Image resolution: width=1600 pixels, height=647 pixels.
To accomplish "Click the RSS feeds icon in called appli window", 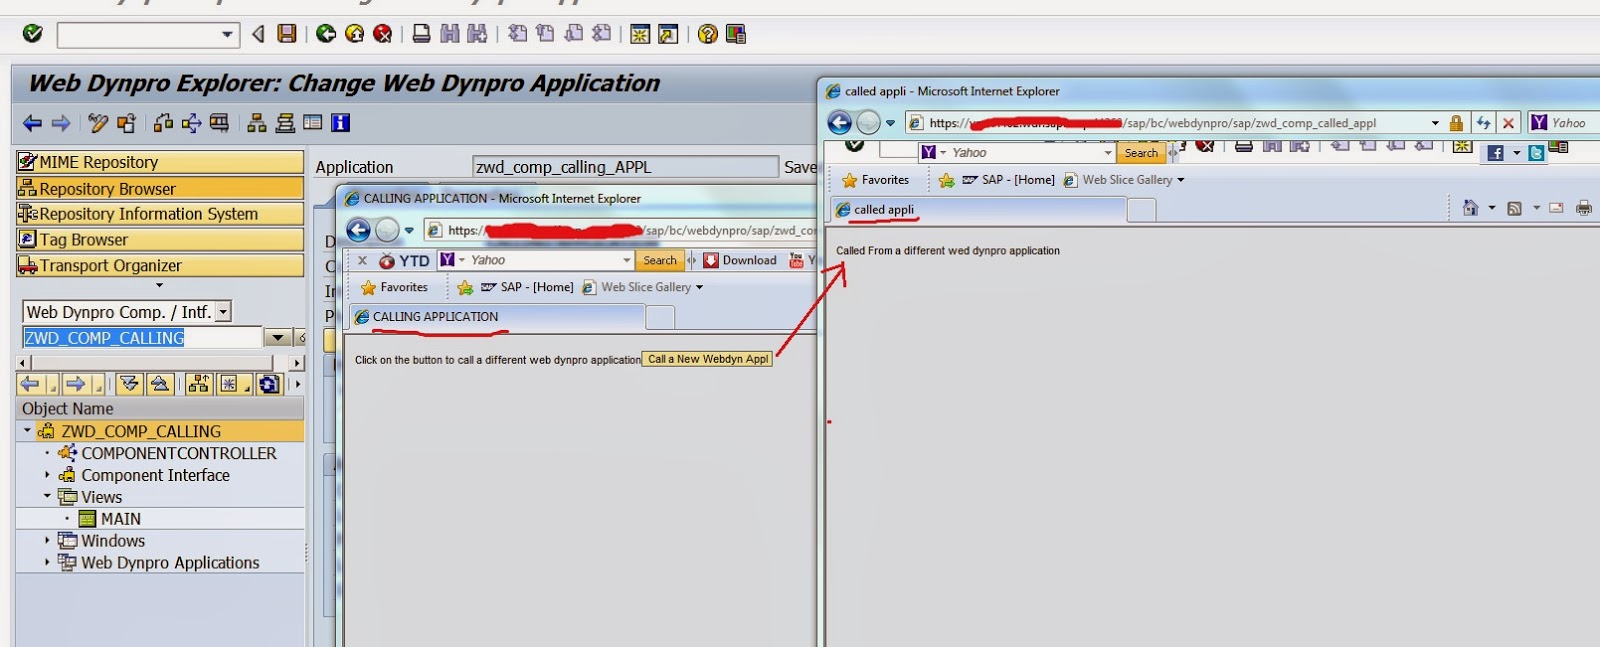I will pyautogui.click(x=1514, y=208).
